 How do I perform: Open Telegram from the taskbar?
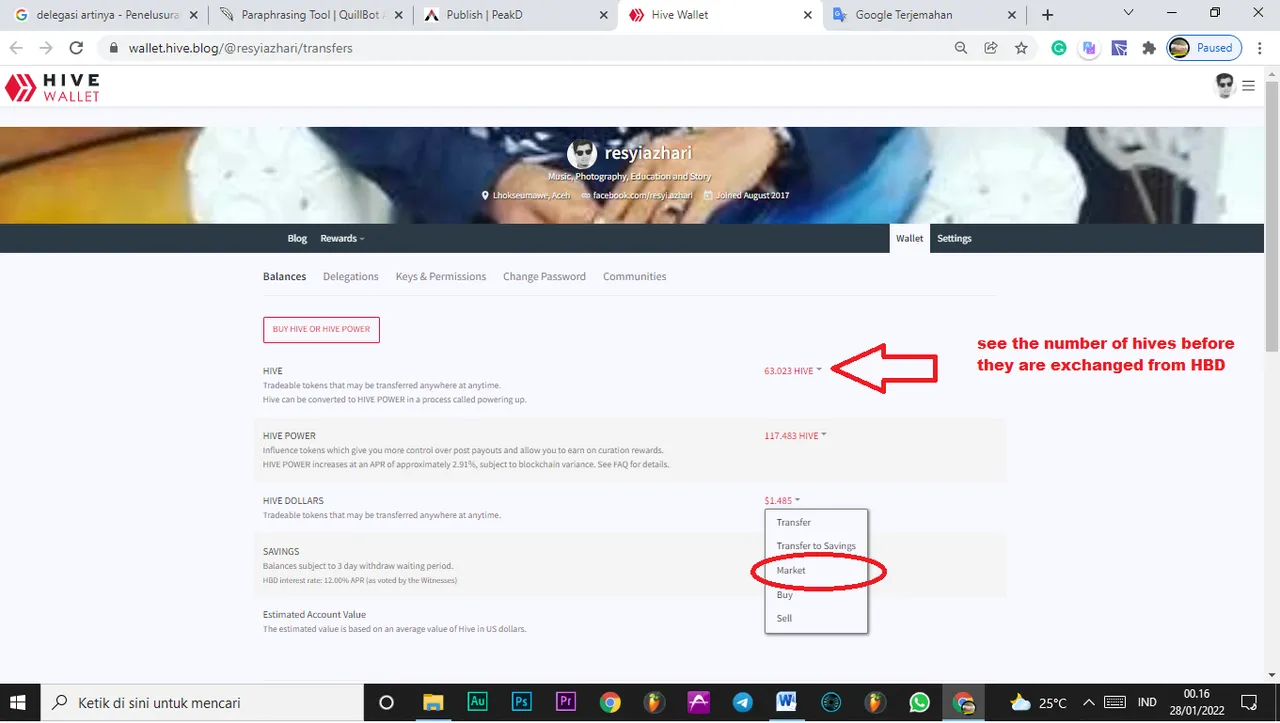pos(742,702)
